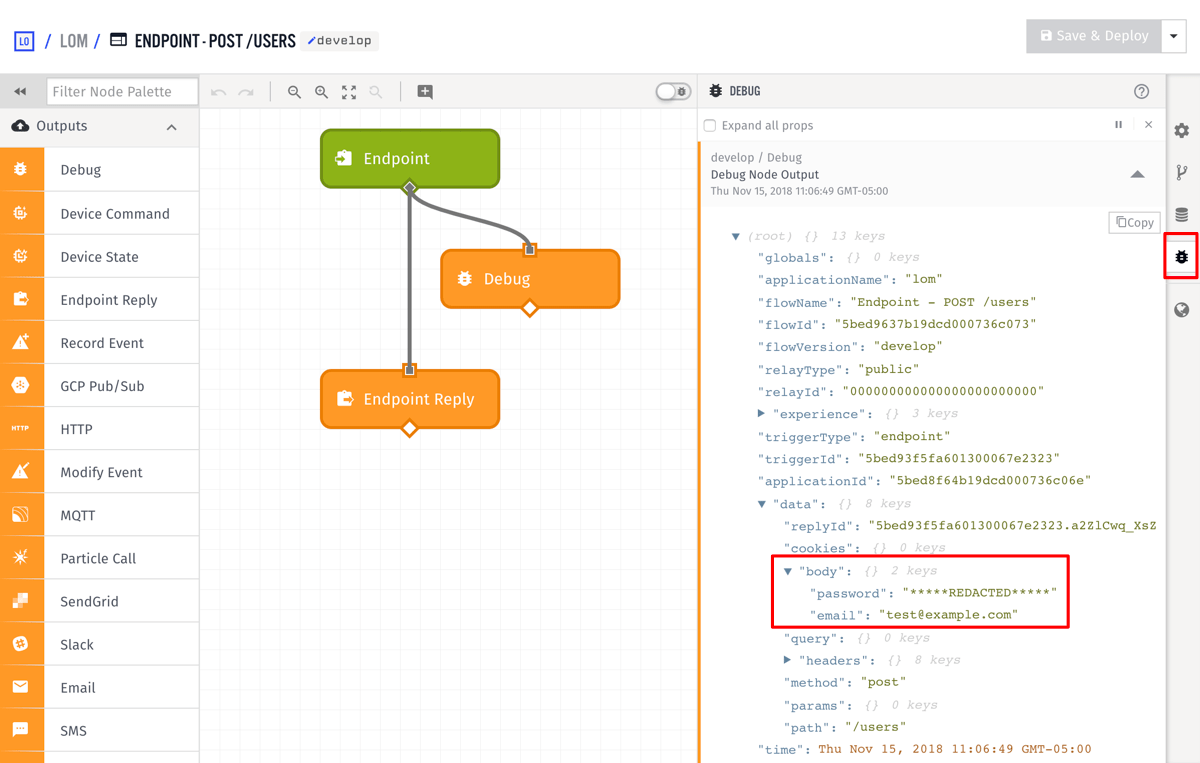The image size is (1200, 763).
Task: Clear debug messages with the X icon
Action: pyautogui.click(x=1148, y=125)
